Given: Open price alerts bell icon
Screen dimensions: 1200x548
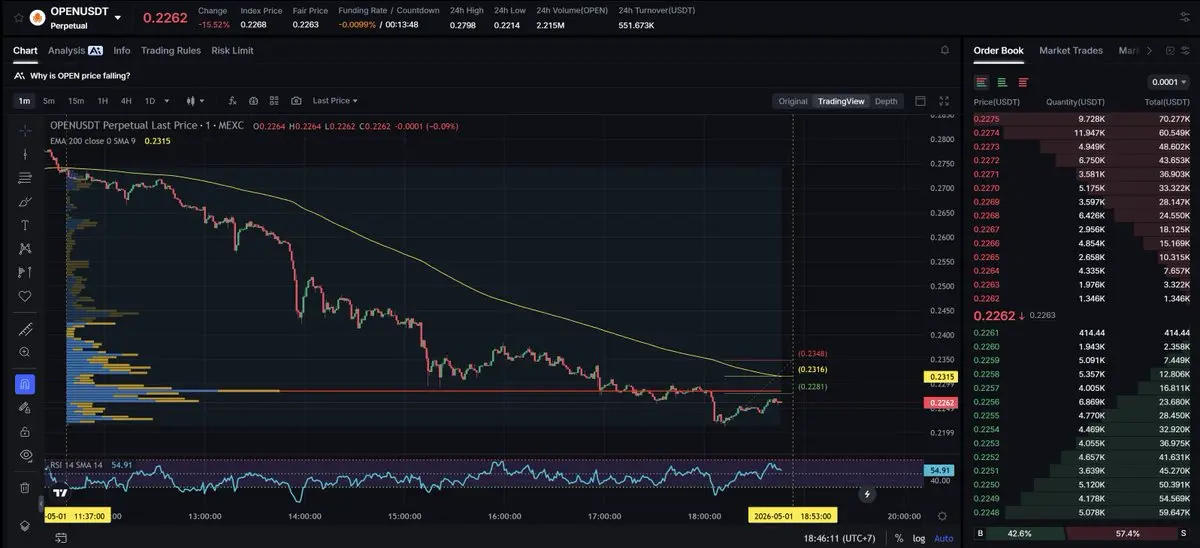Looking at the screenshot, I should point(945,50).
